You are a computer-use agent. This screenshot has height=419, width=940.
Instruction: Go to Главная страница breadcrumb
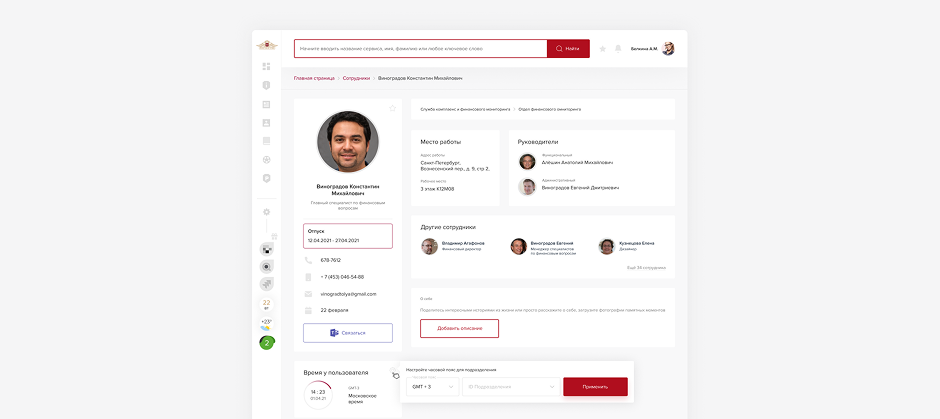313,78
